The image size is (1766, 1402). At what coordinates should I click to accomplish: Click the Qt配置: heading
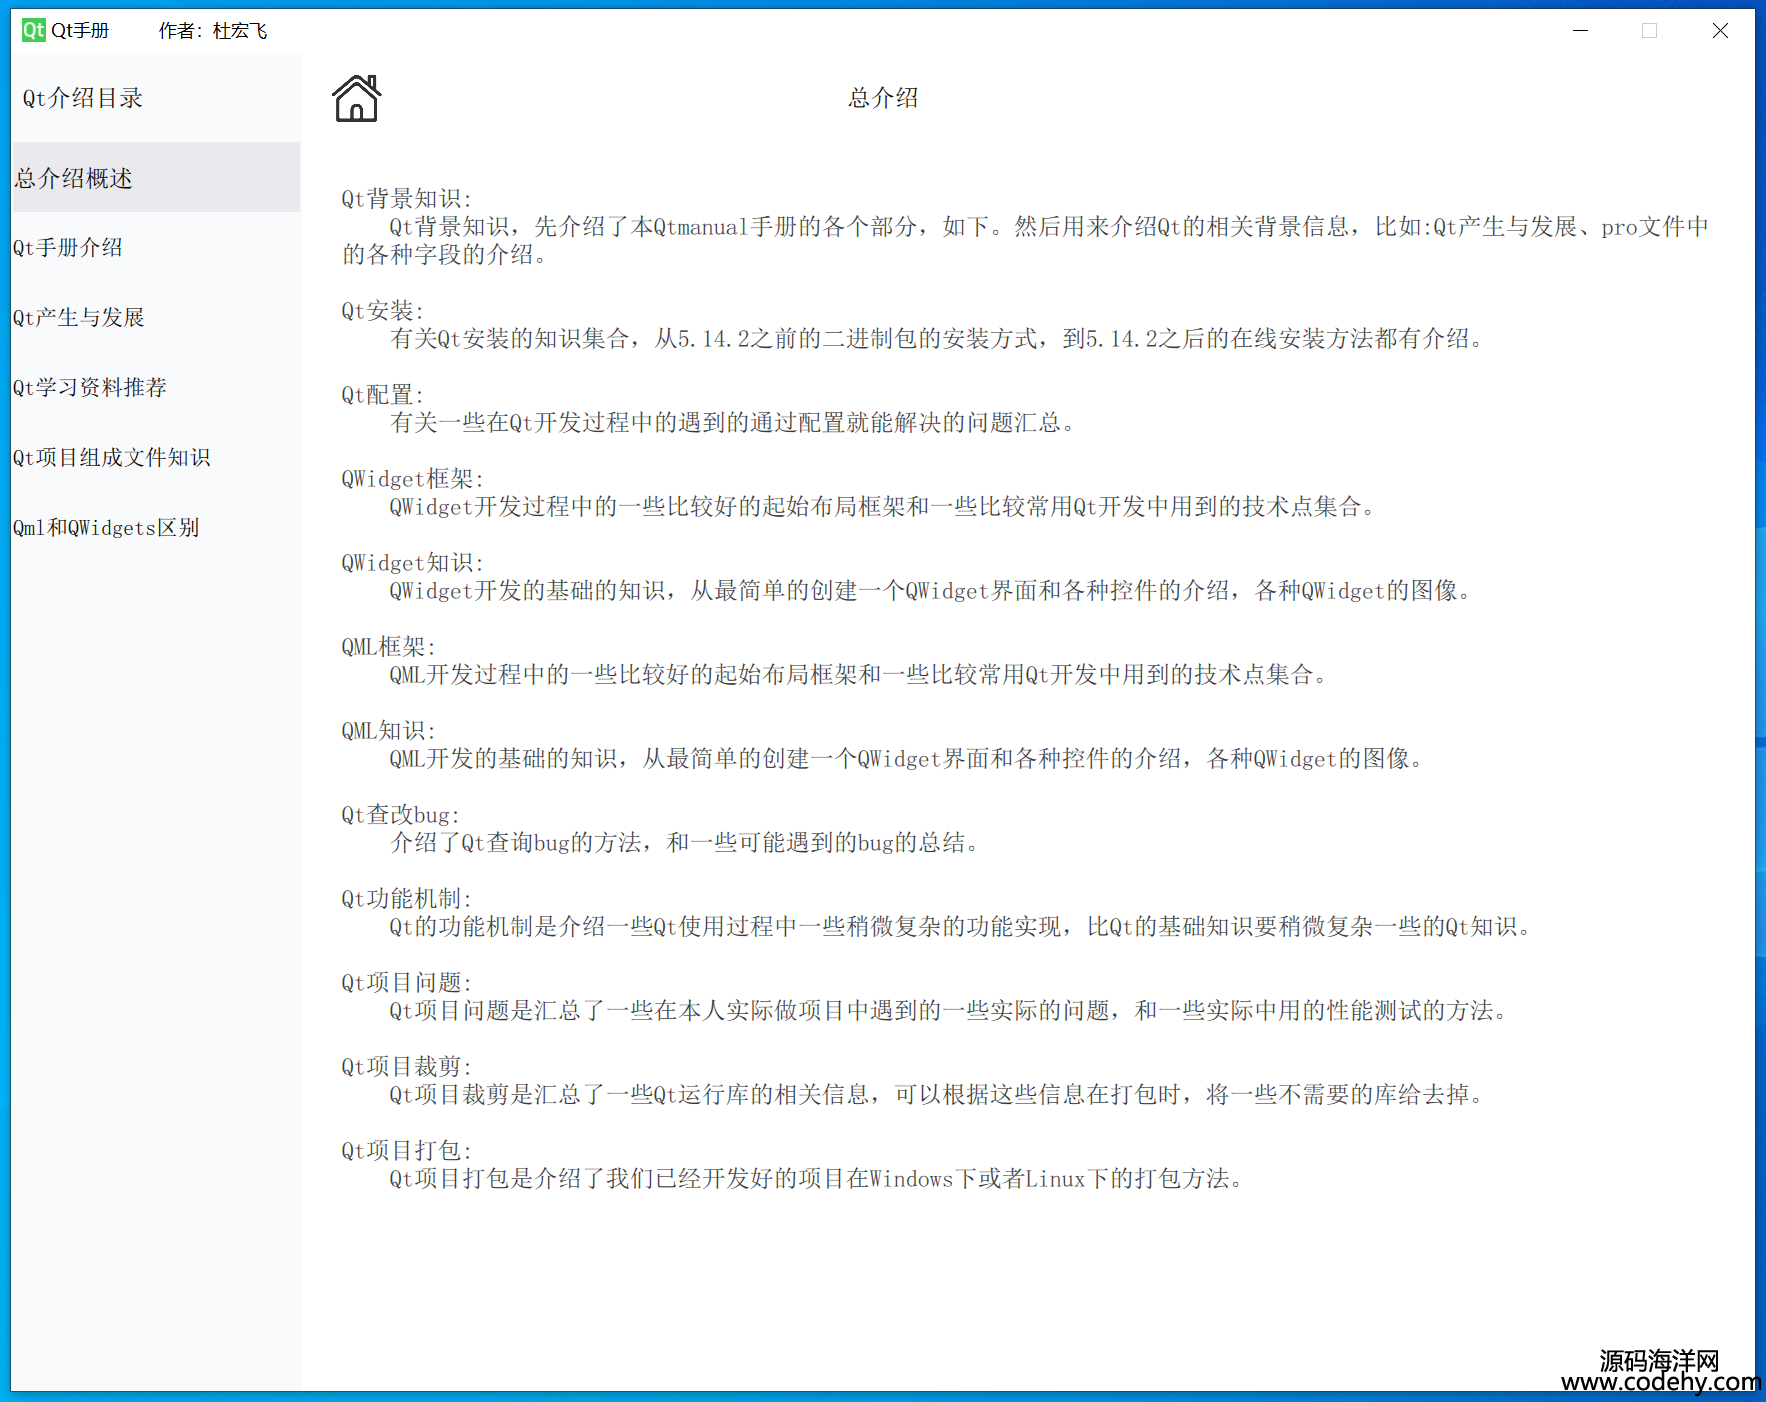[382, 394]
